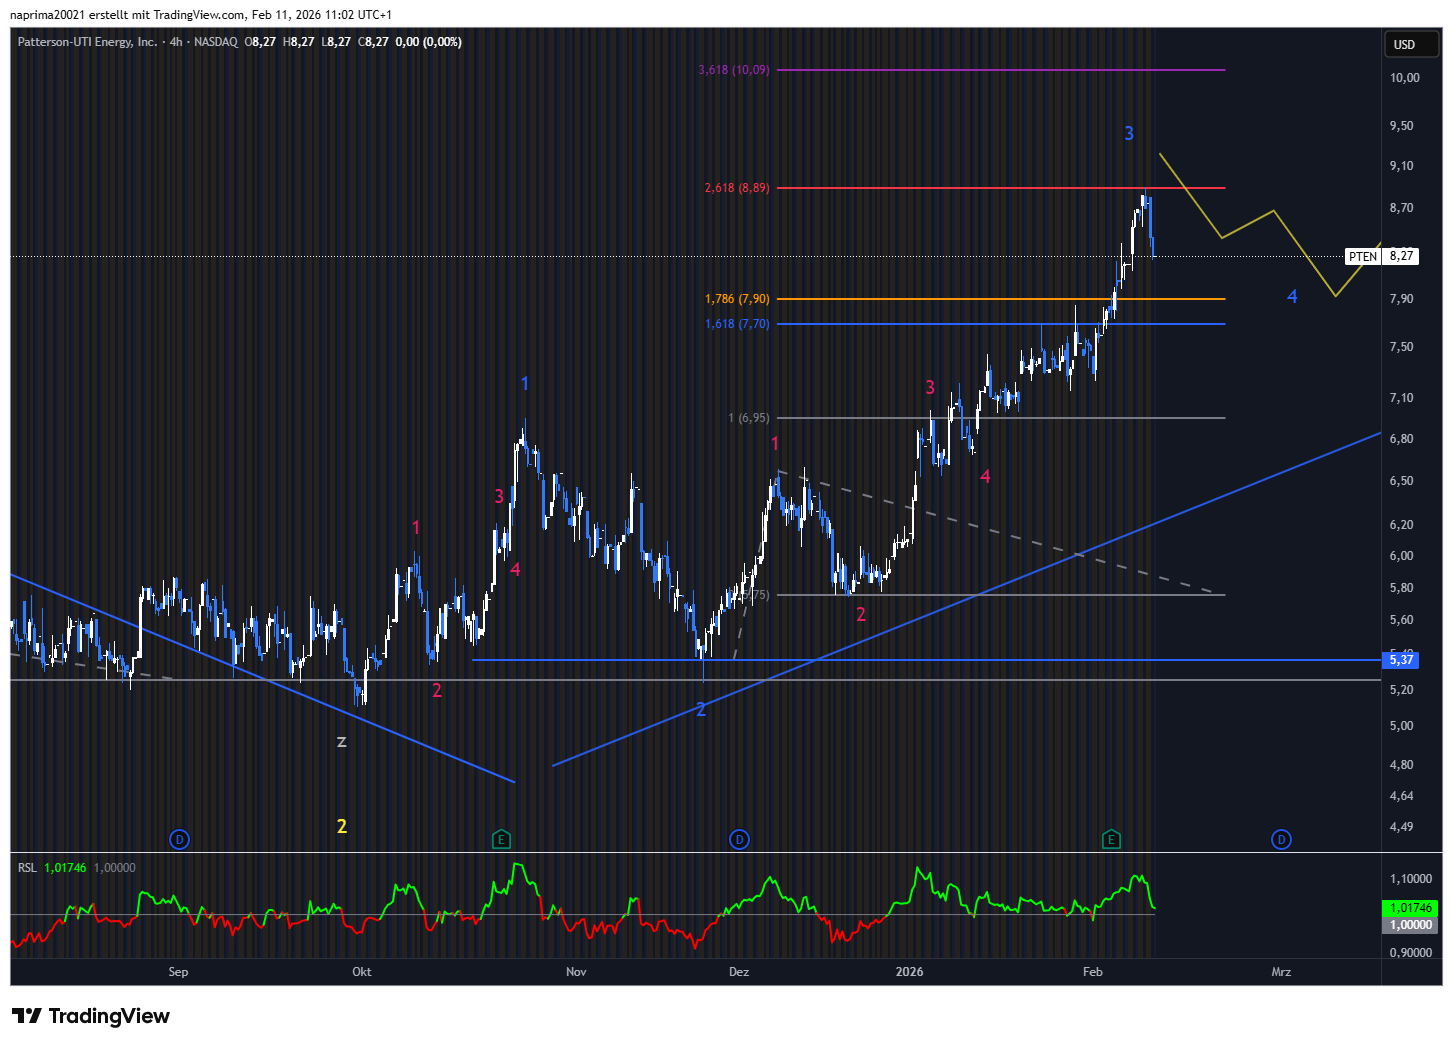Image resolution: width=1453 pixels, height=1046 pixels.
Task: Select the yellow wave 2 label
Action: 342,826
